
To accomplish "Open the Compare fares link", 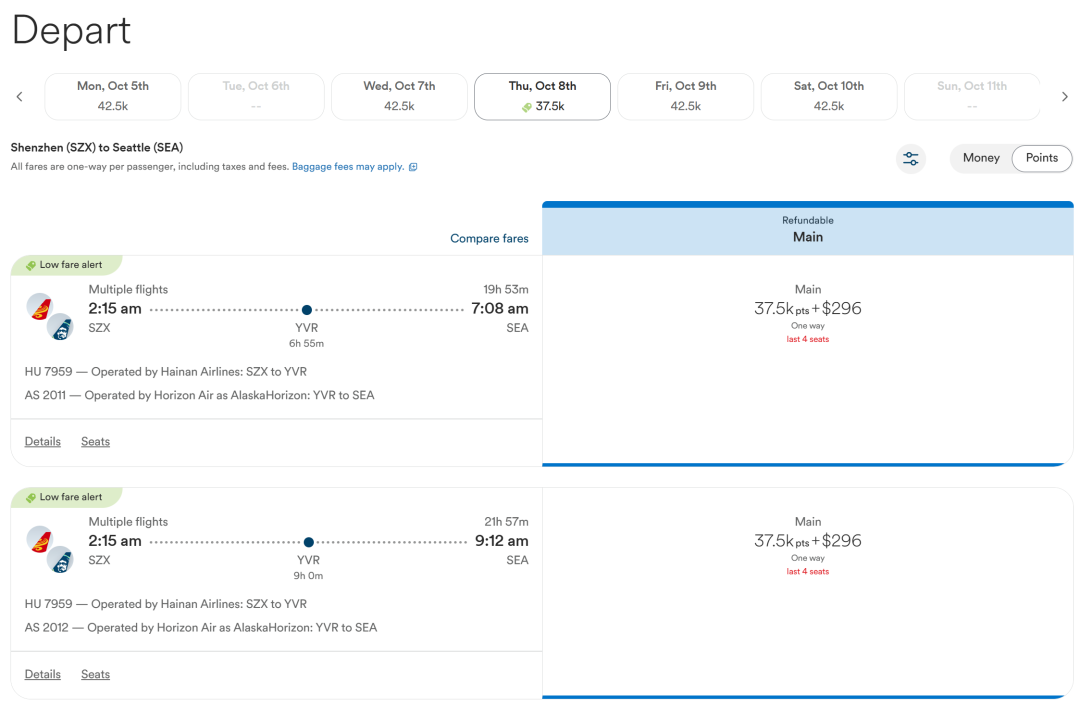I will [x=489, y=238].
